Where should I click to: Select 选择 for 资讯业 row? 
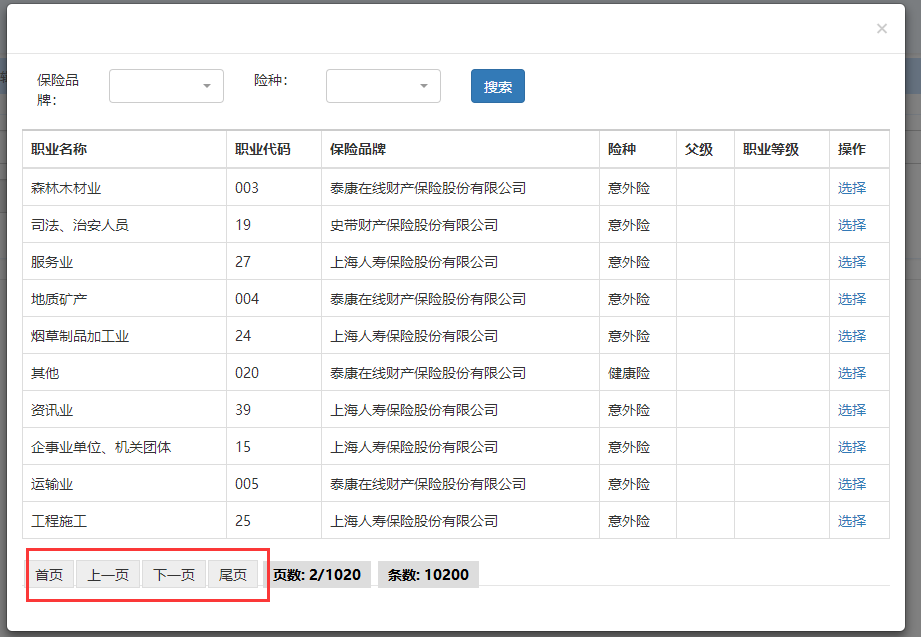(x=852, y=410)
